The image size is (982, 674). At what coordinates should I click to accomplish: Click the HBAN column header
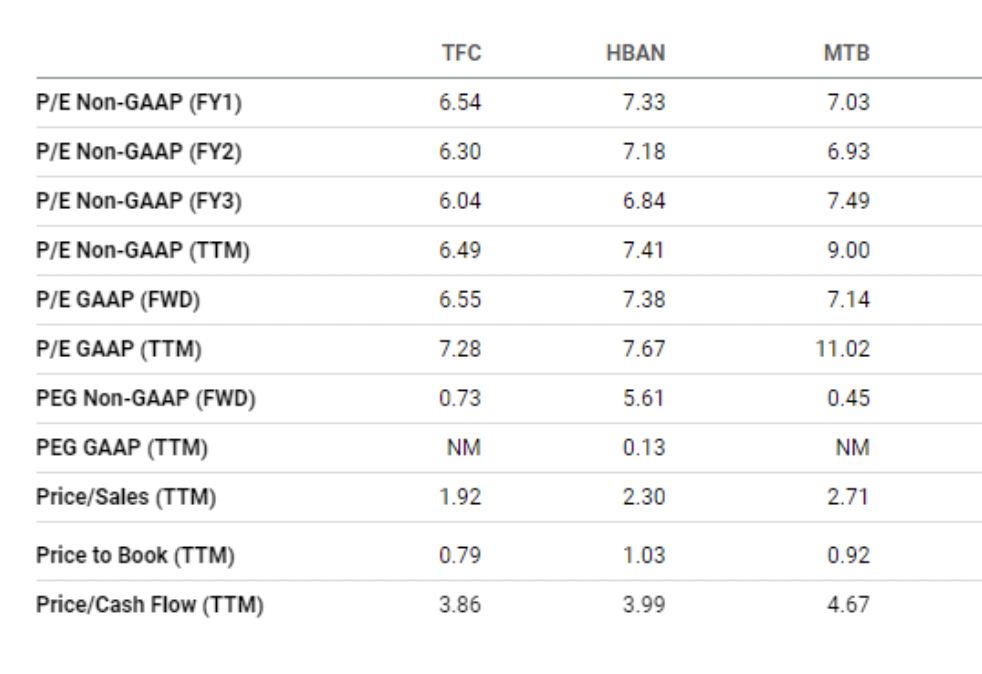click(x=636, y=53)
